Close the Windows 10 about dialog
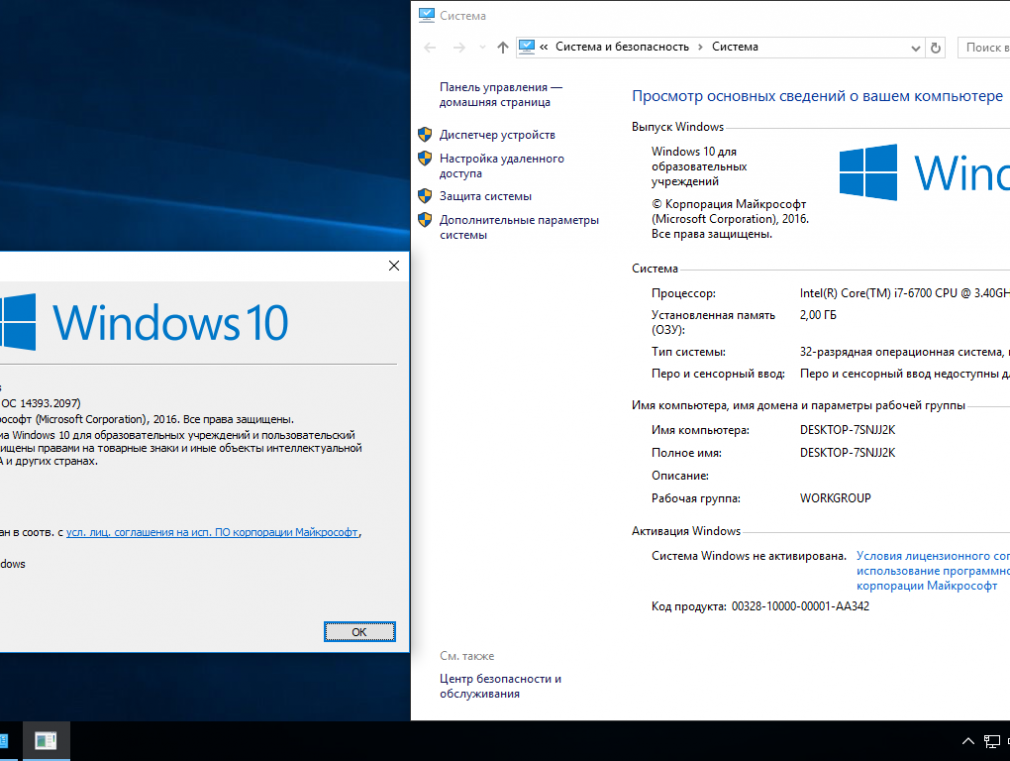The height and width of the screenshot is (761, 1010). [394, 265]
